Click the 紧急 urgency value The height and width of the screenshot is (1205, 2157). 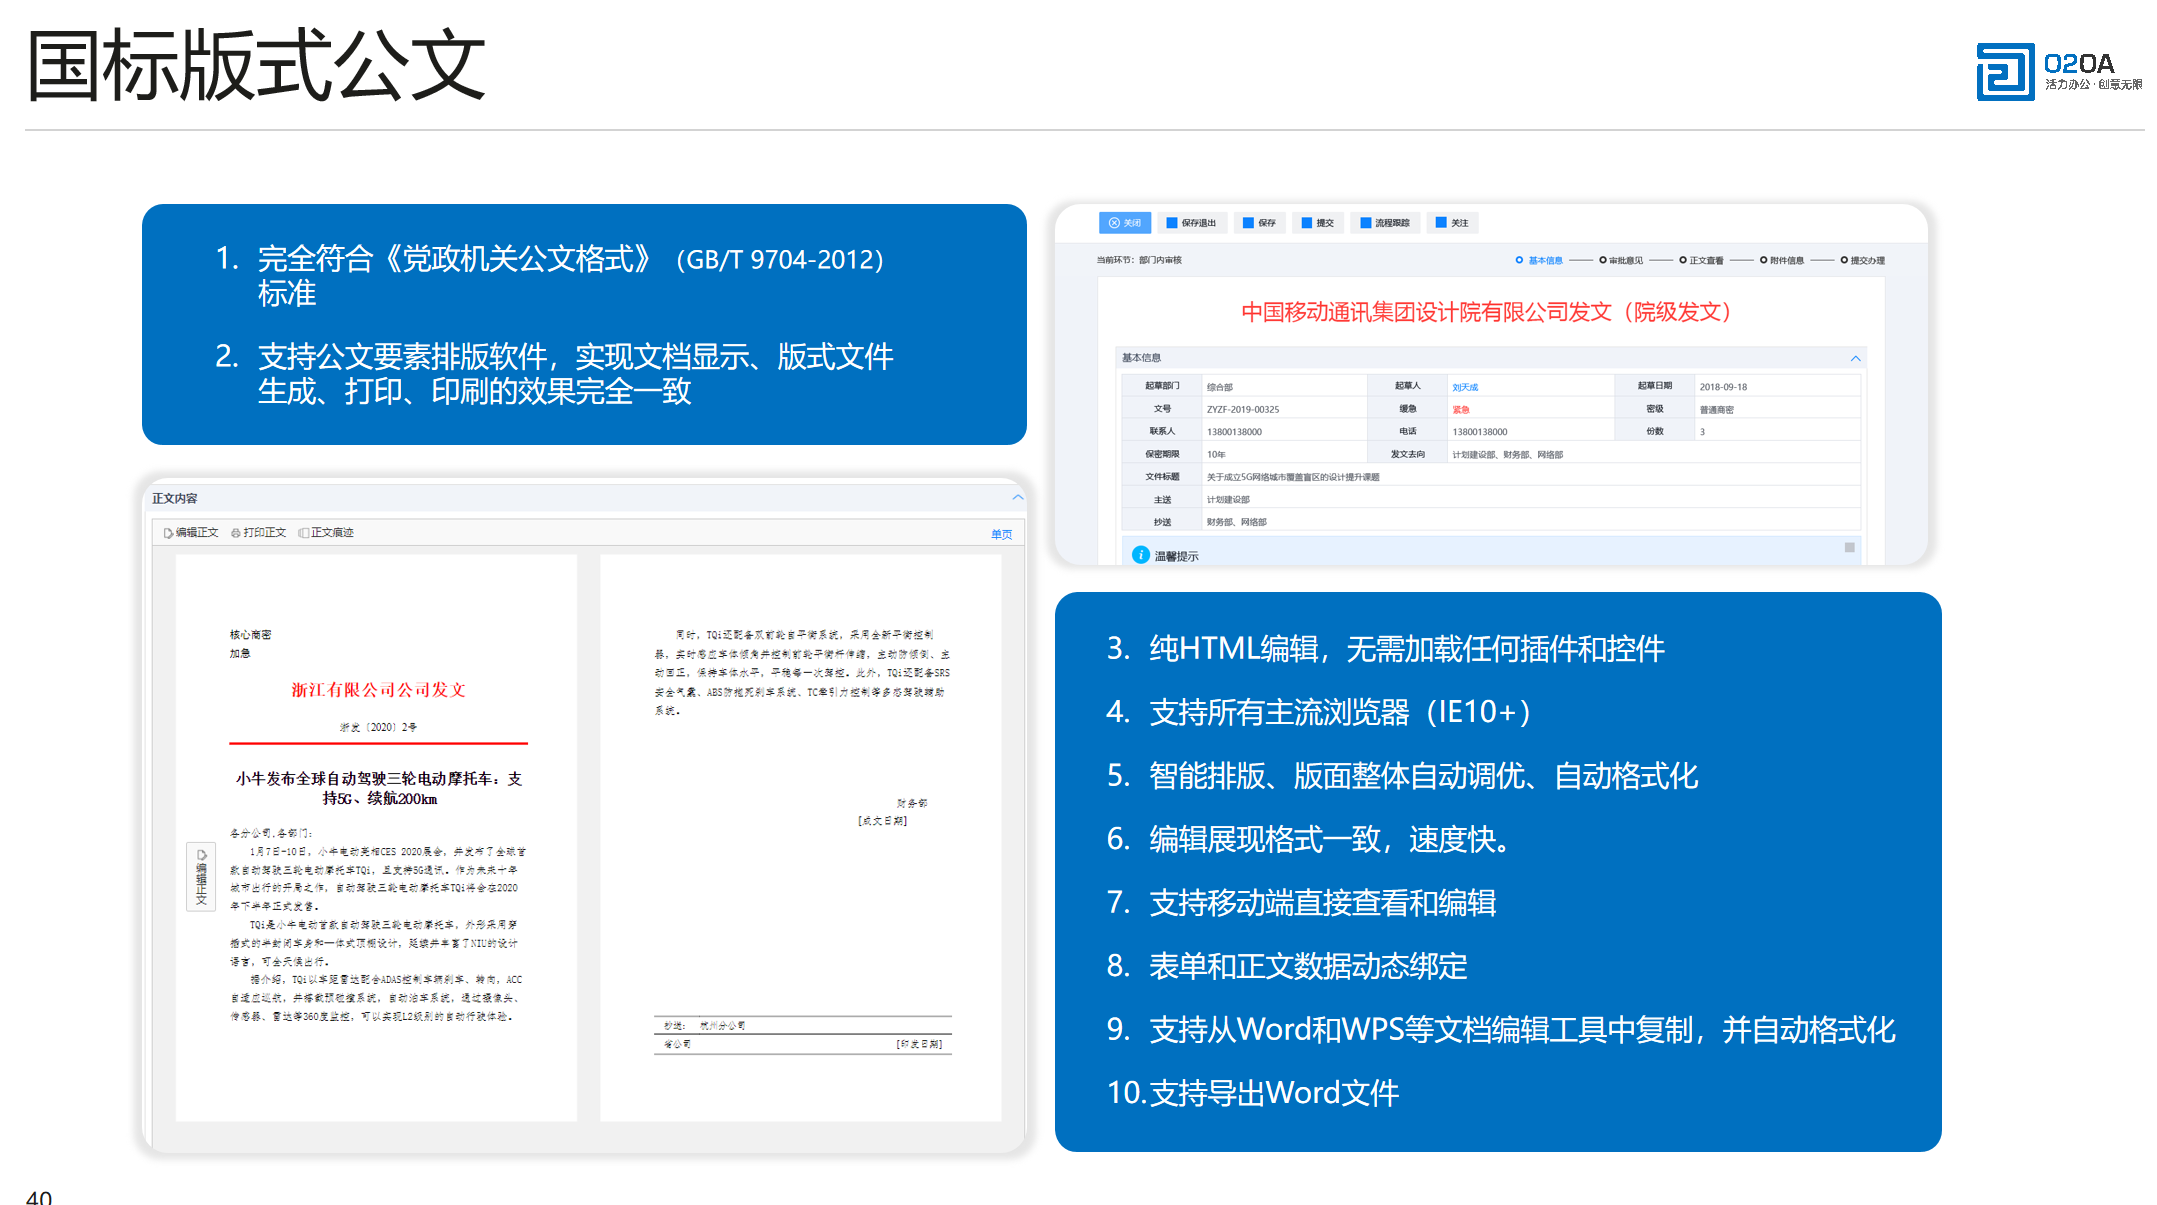tap(1461, 410)
